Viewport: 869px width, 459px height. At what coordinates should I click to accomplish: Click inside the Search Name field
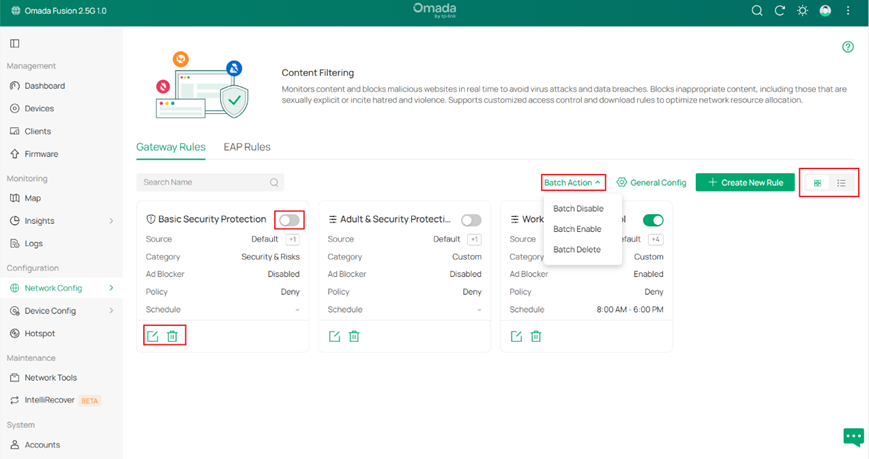210,182
